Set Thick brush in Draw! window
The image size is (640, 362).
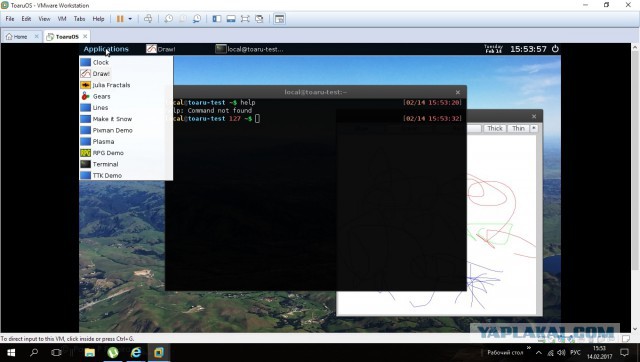pyautogui.click(x=495, y=129)
